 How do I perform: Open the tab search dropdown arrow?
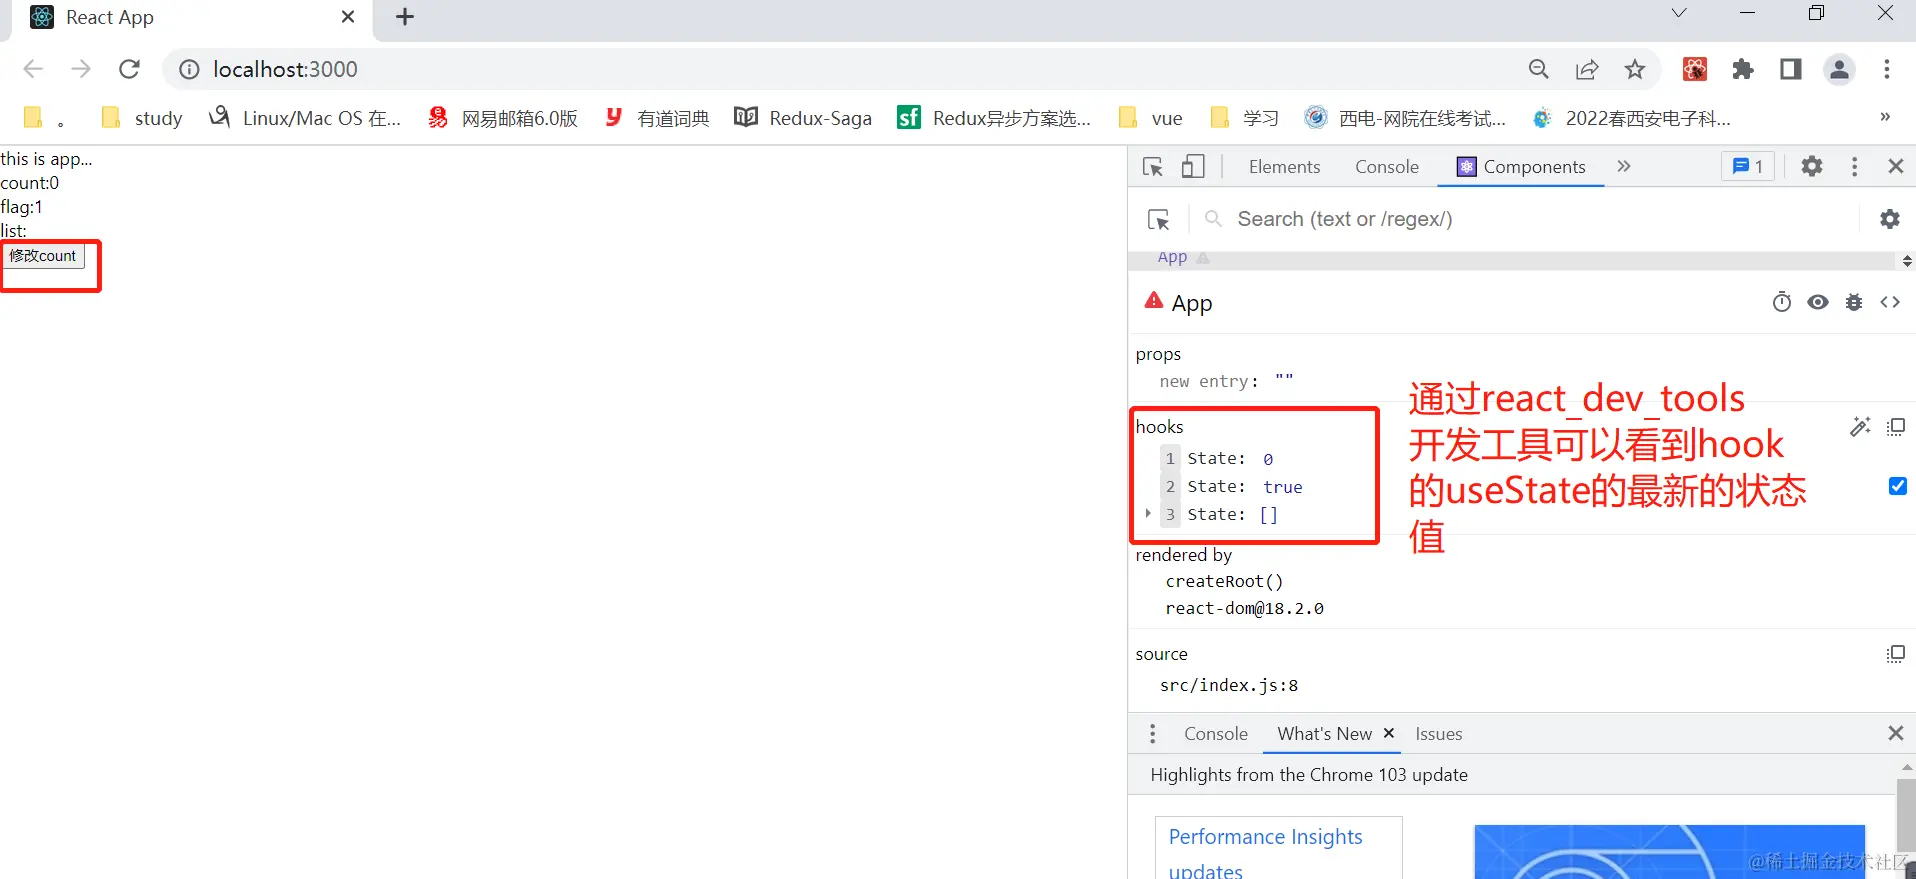[x=1679, y=13]
